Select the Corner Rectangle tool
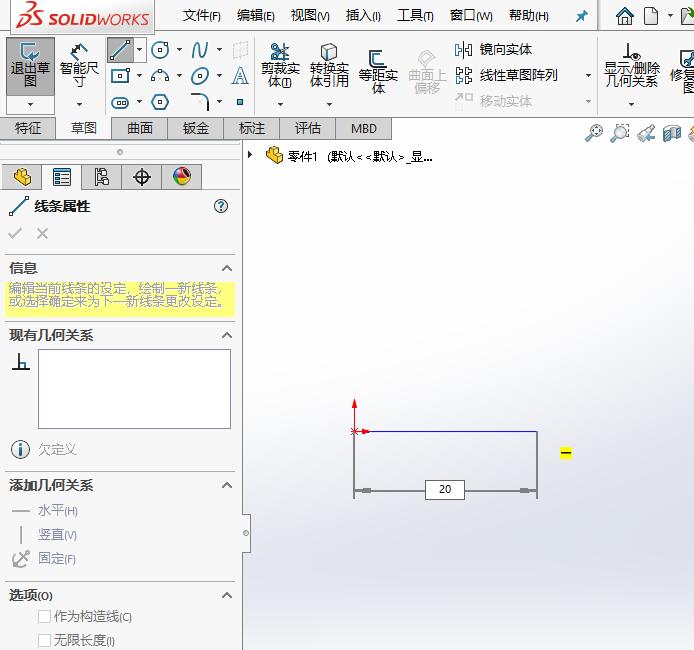This screenshot has width=694, height=650. pos(120,76)
